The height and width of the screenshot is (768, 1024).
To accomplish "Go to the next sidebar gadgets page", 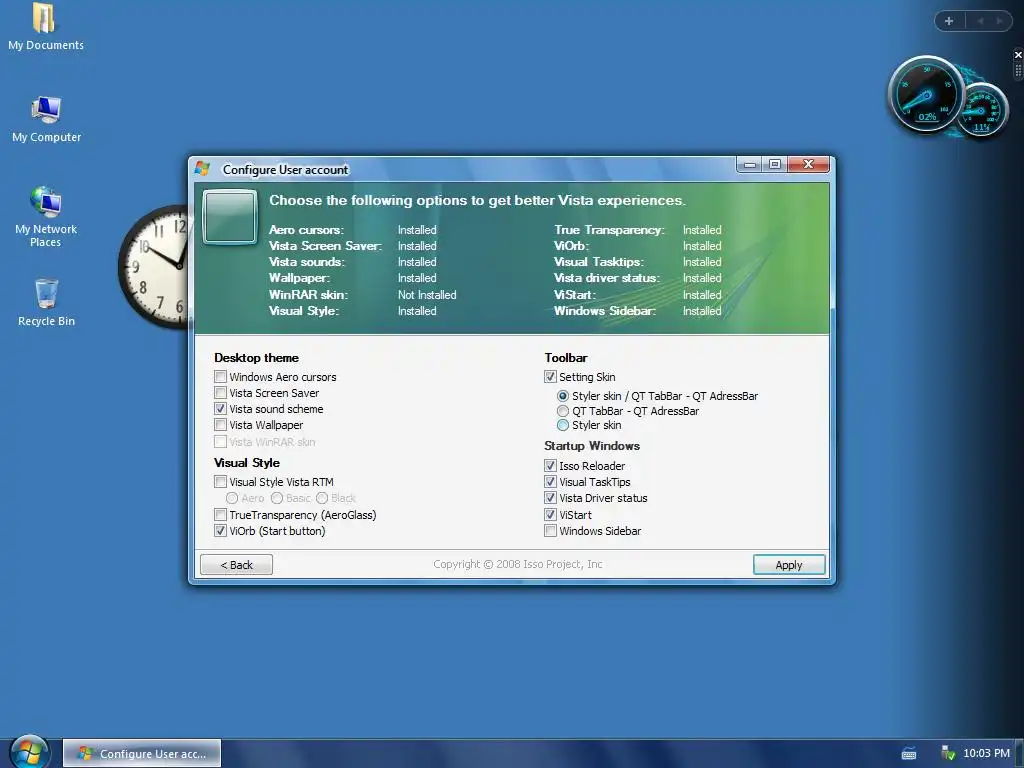I will pyautogui.click(x=999, y=21).
